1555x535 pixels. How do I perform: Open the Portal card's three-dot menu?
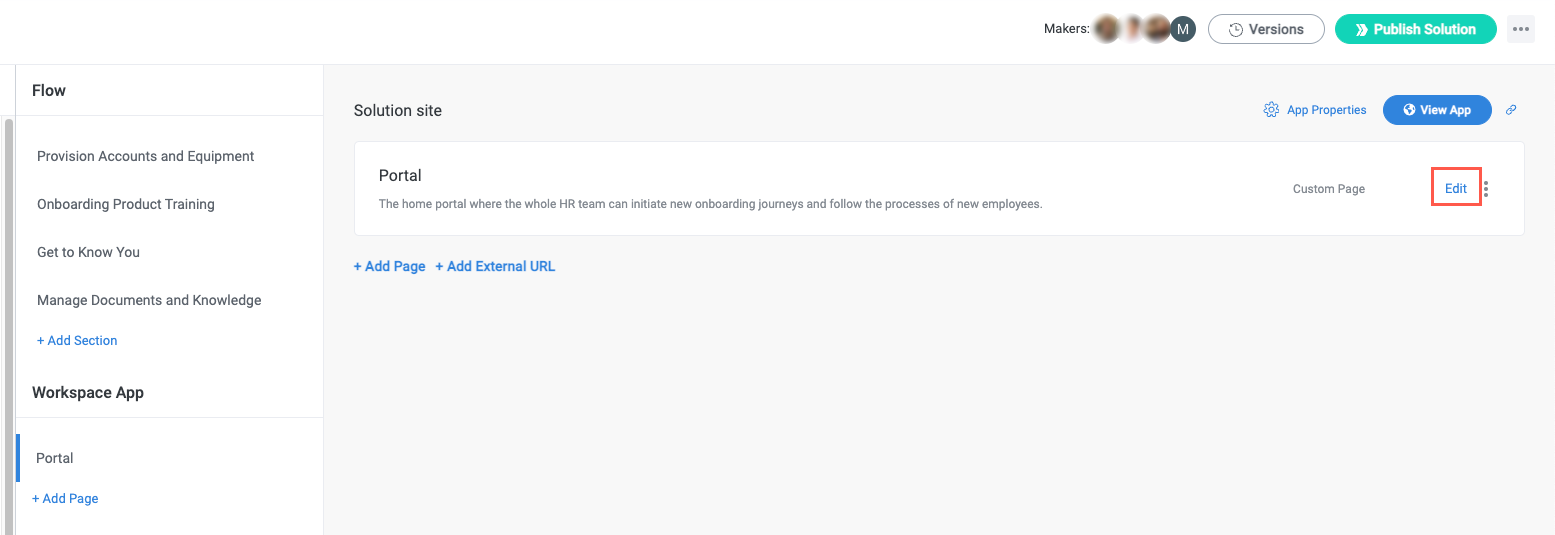1486,188
